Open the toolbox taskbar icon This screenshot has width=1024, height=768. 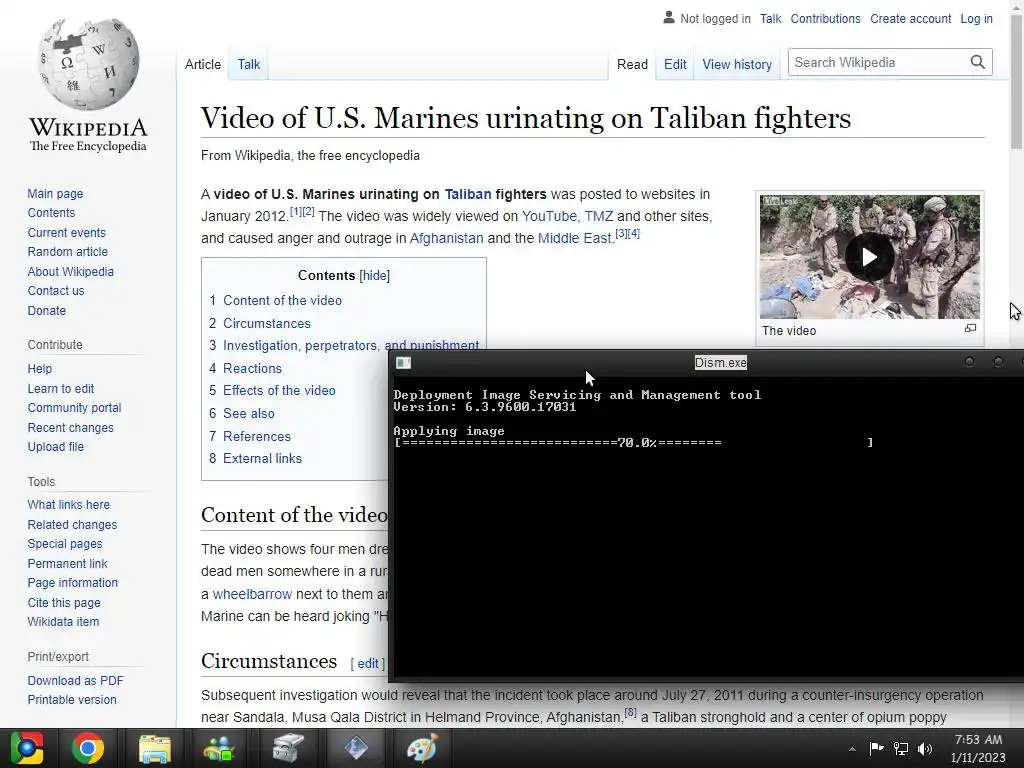pos(287,748)
